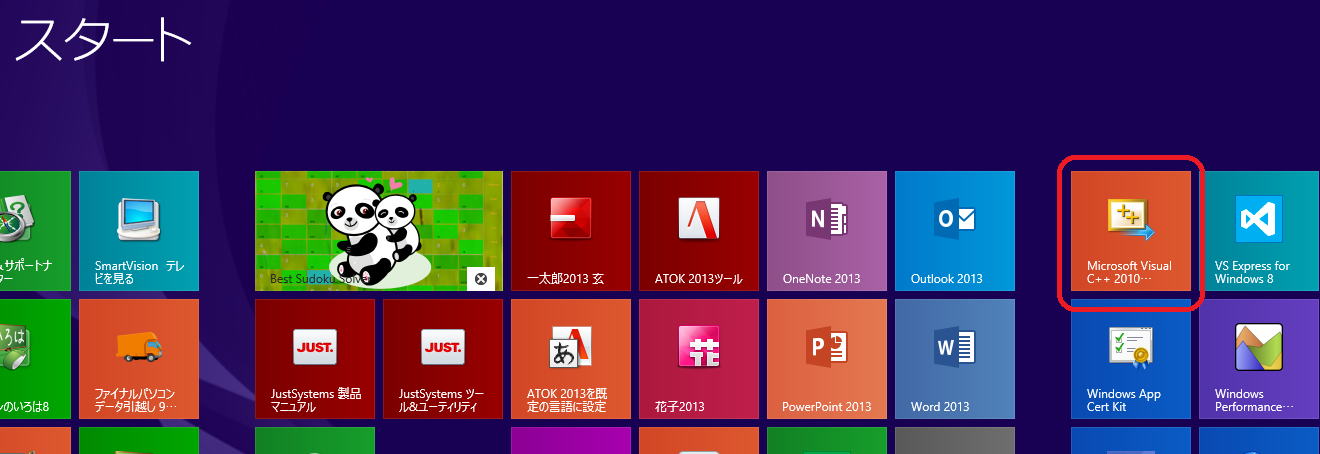Launch 花子2013 tile

(699, 359)
